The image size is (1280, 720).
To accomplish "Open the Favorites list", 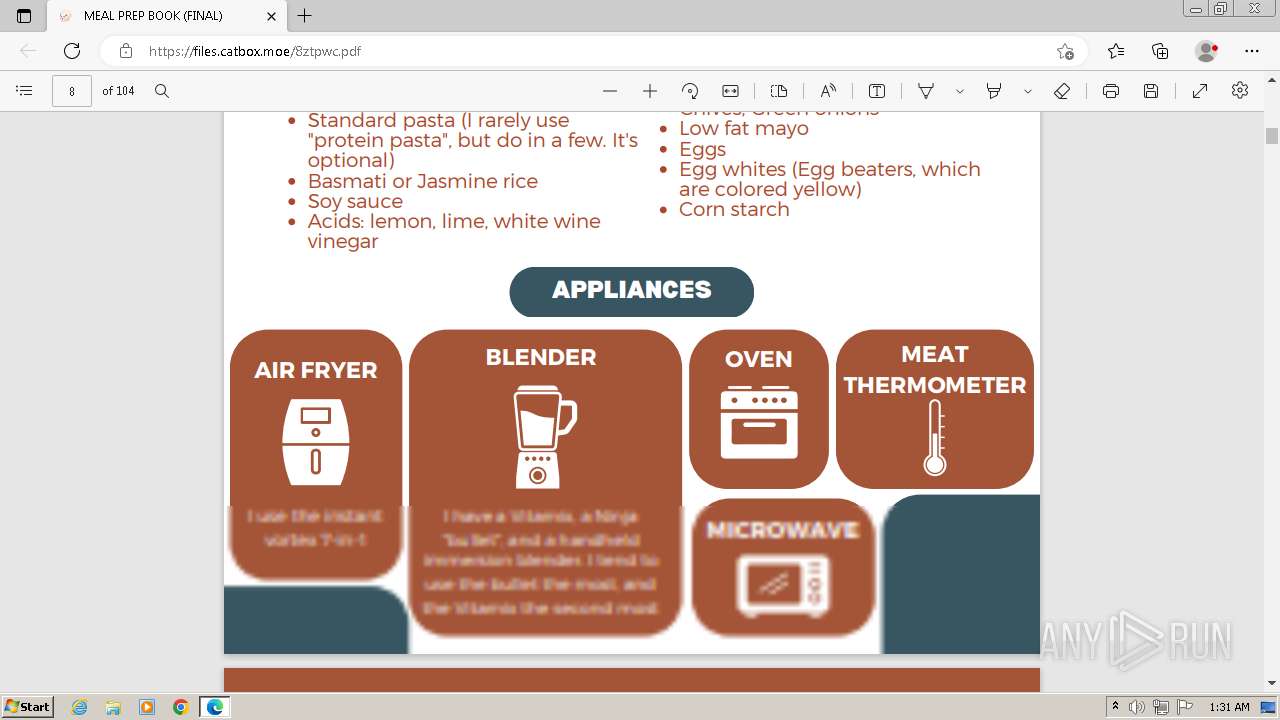I will point(1116,51).
